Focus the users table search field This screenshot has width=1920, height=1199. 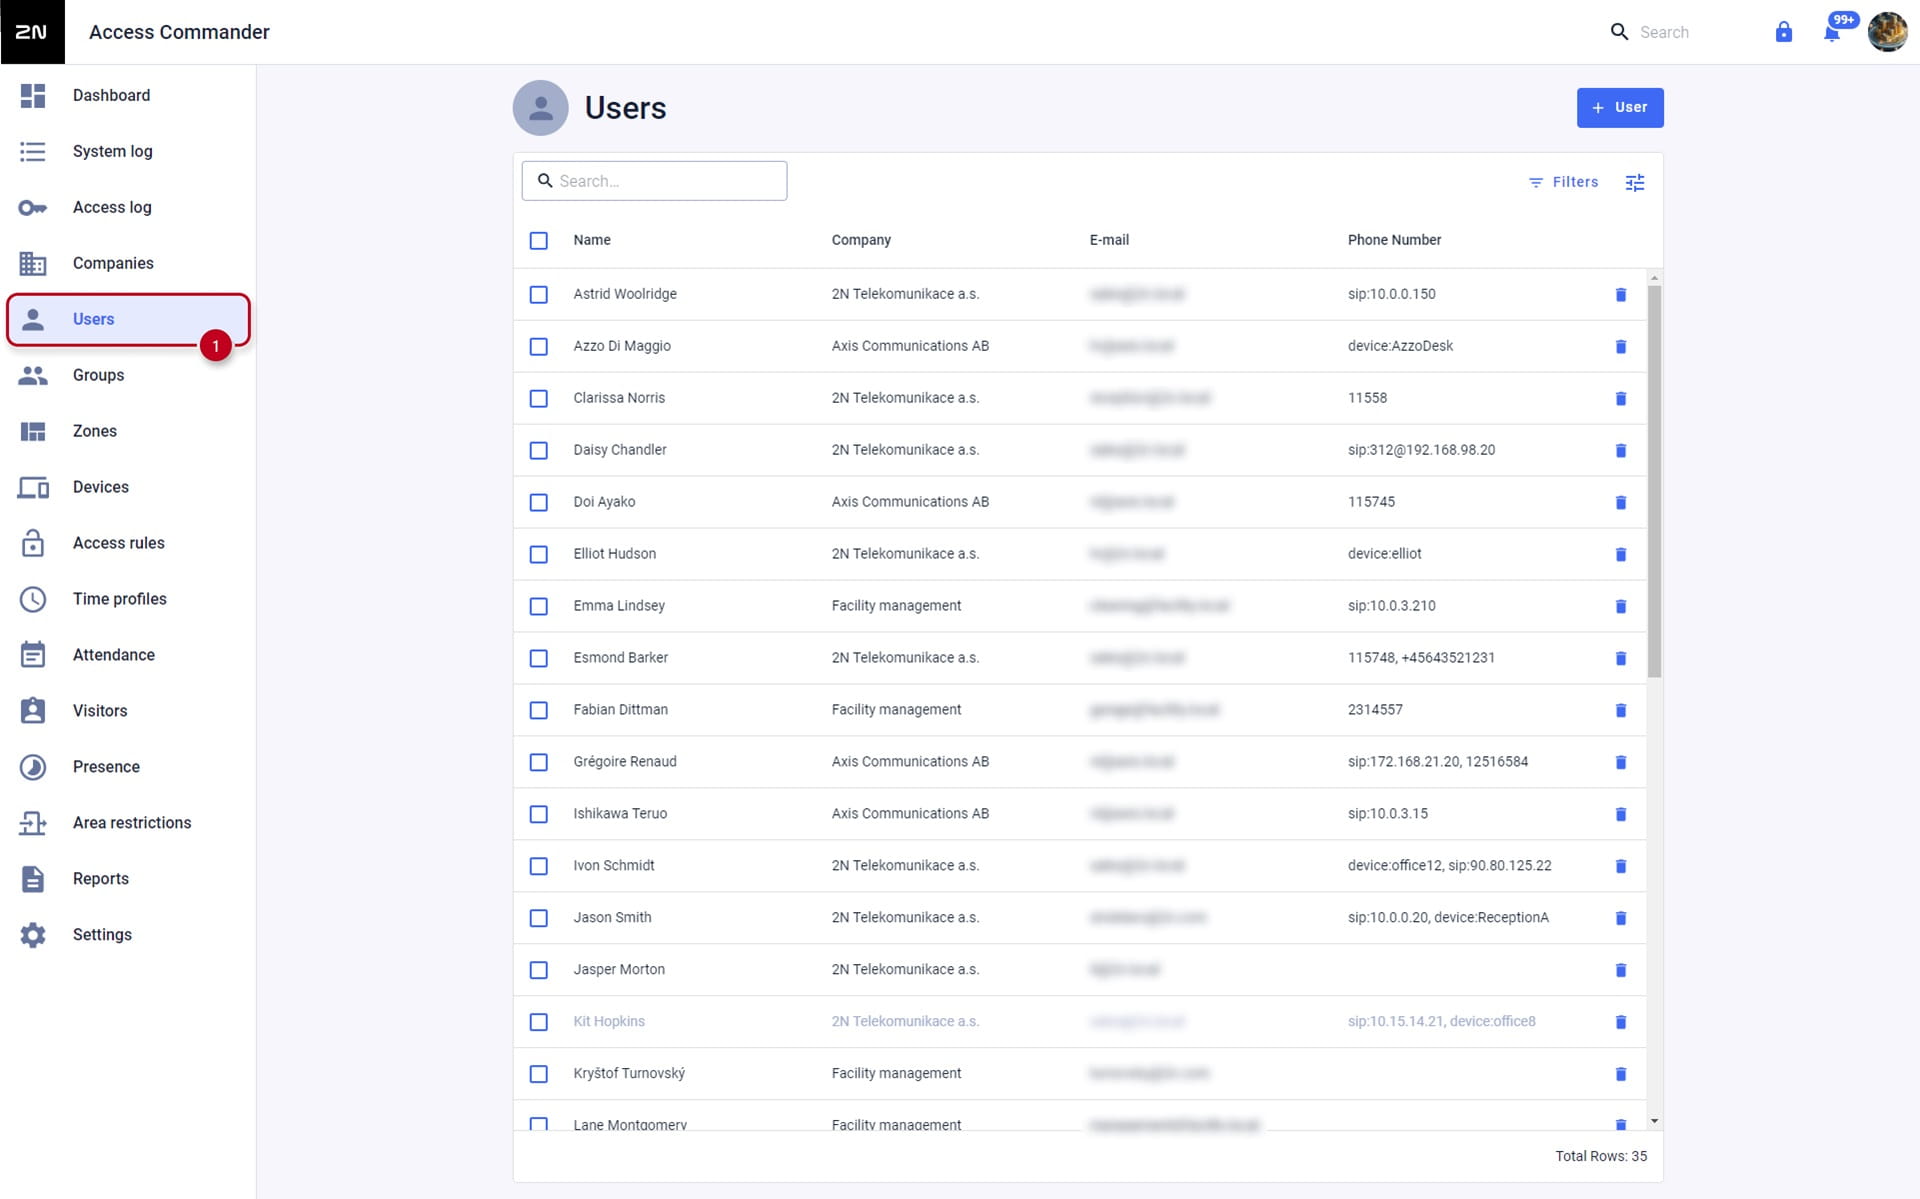click(x=654, y=181)
